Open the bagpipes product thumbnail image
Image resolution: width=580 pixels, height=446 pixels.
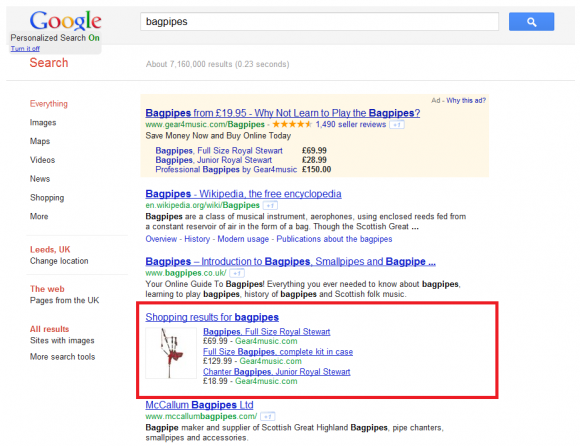[171, 353]
